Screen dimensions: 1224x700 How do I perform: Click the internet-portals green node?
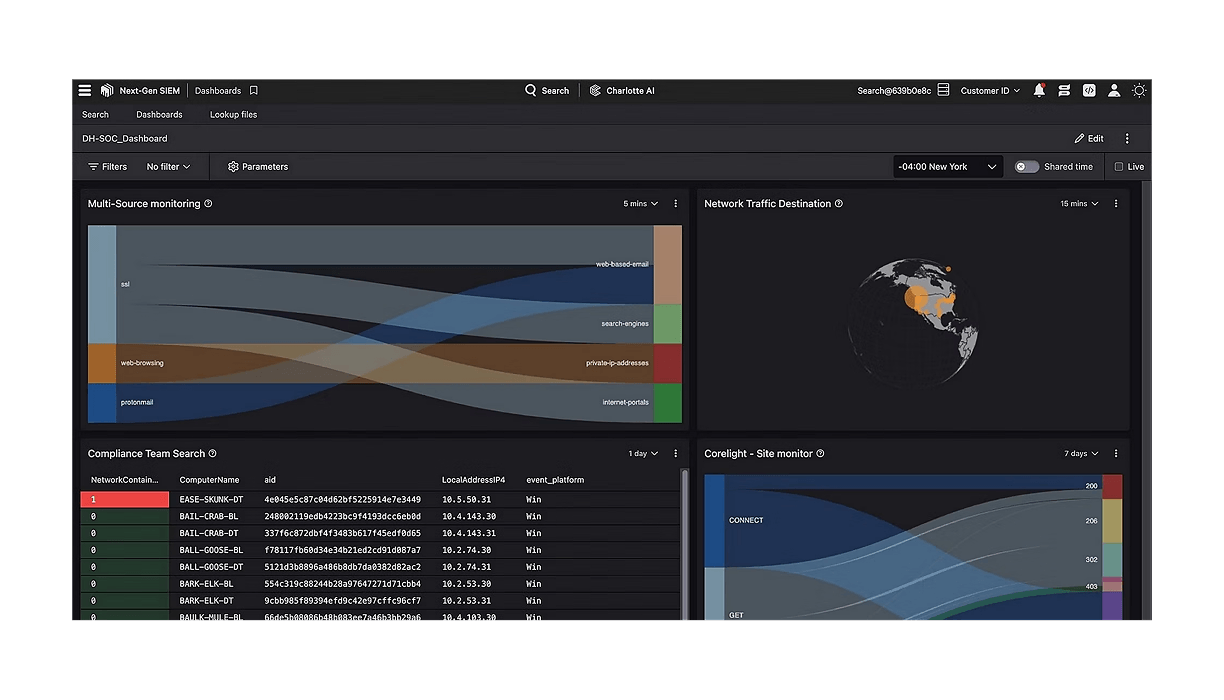point(668,402)
